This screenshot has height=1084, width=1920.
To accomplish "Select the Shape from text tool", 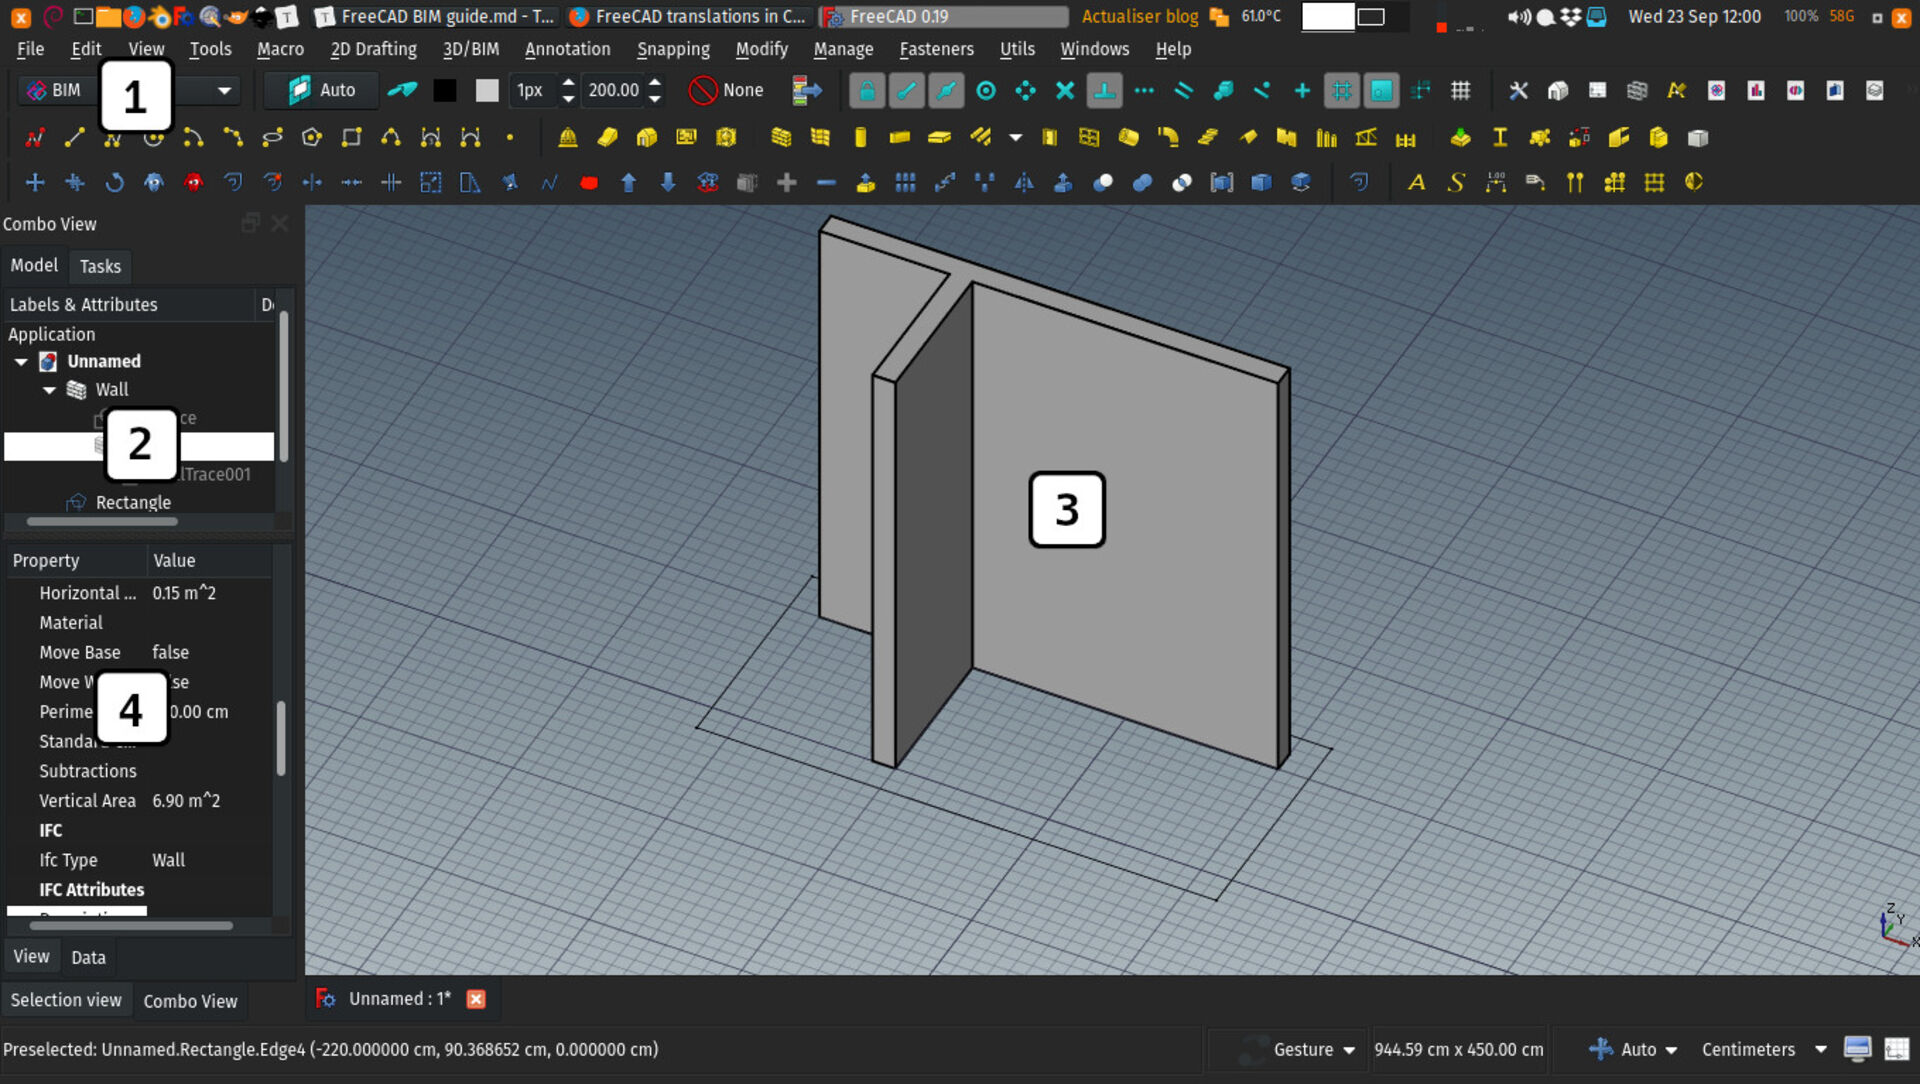I will pyautogui.click(x=1456, y=182).
